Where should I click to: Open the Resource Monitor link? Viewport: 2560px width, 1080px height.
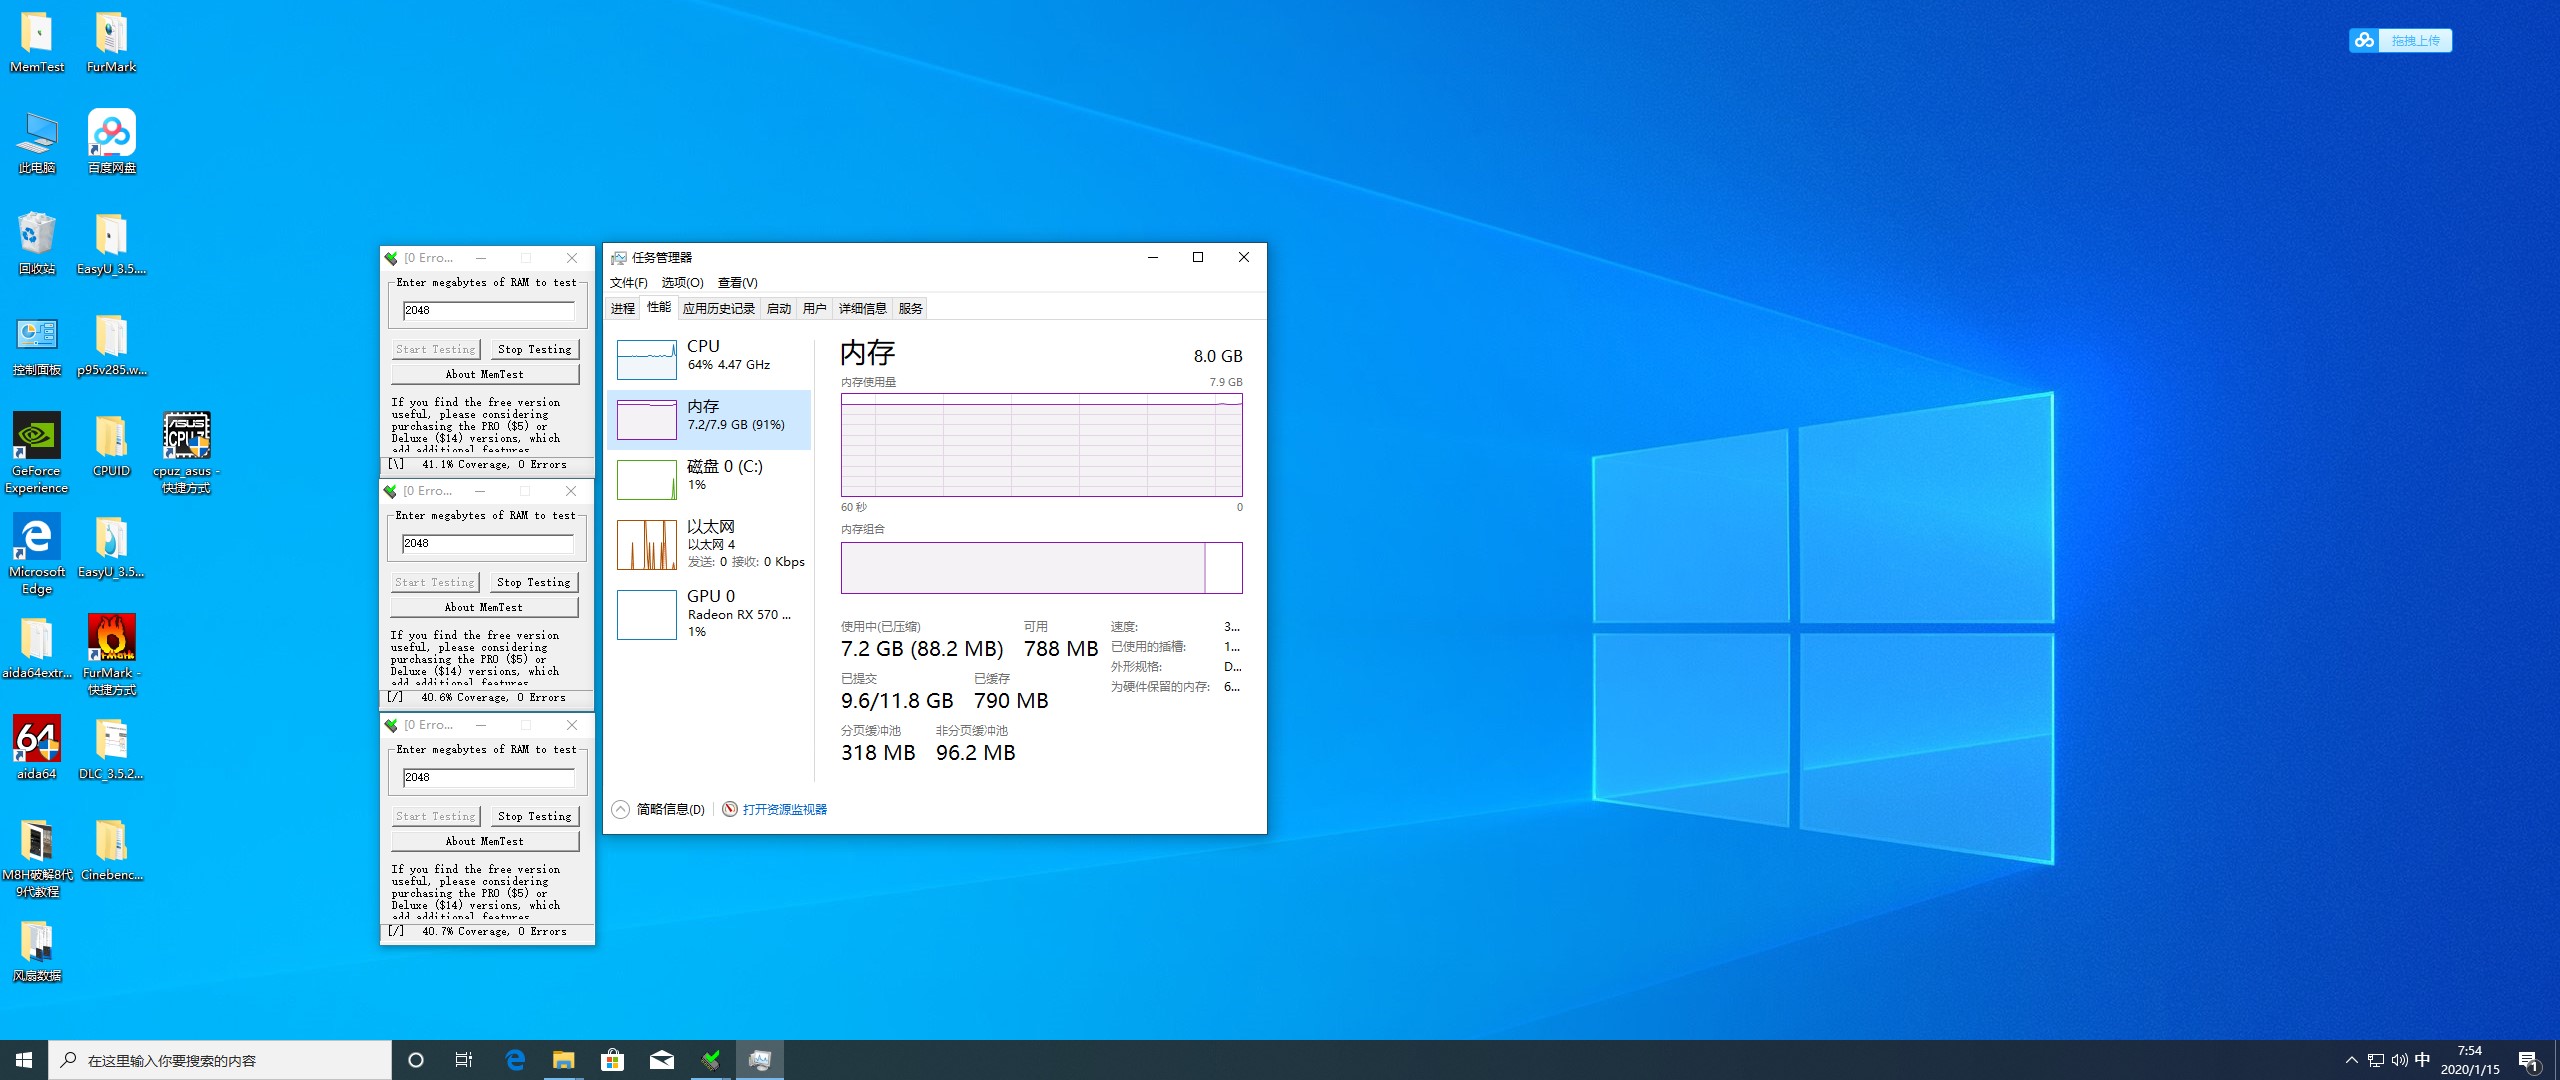(x=784, y=809)
